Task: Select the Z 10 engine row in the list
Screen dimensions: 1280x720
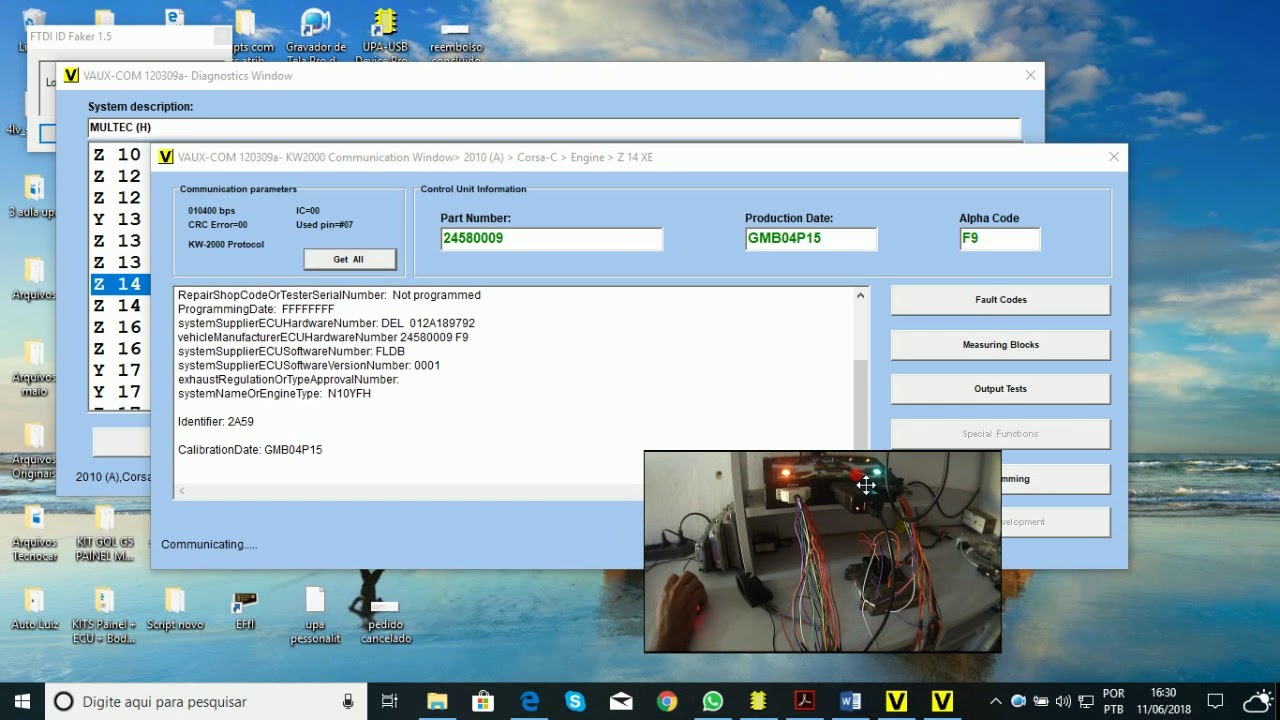Action: click(120, 155)
